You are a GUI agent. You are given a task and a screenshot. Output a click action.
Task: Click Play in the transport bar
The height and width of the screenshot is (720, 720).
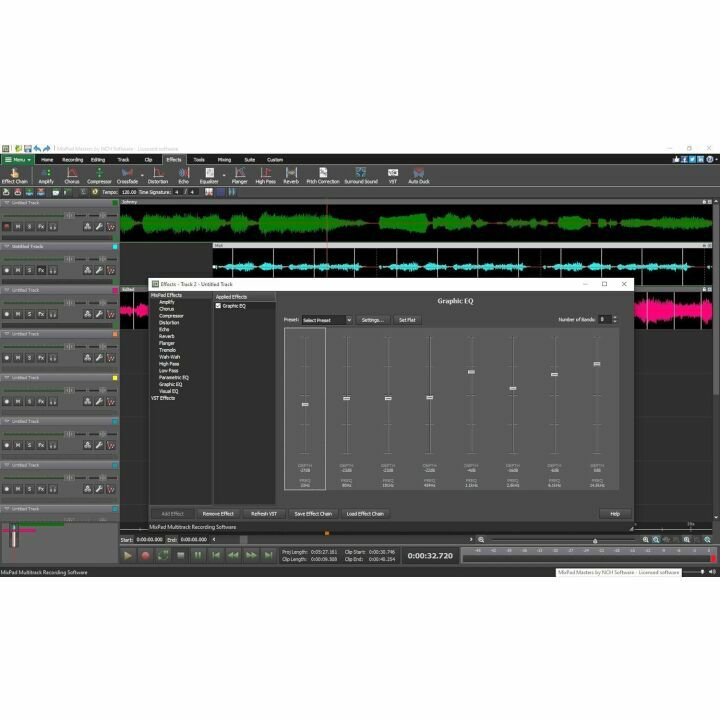click(x=128, y=555)
